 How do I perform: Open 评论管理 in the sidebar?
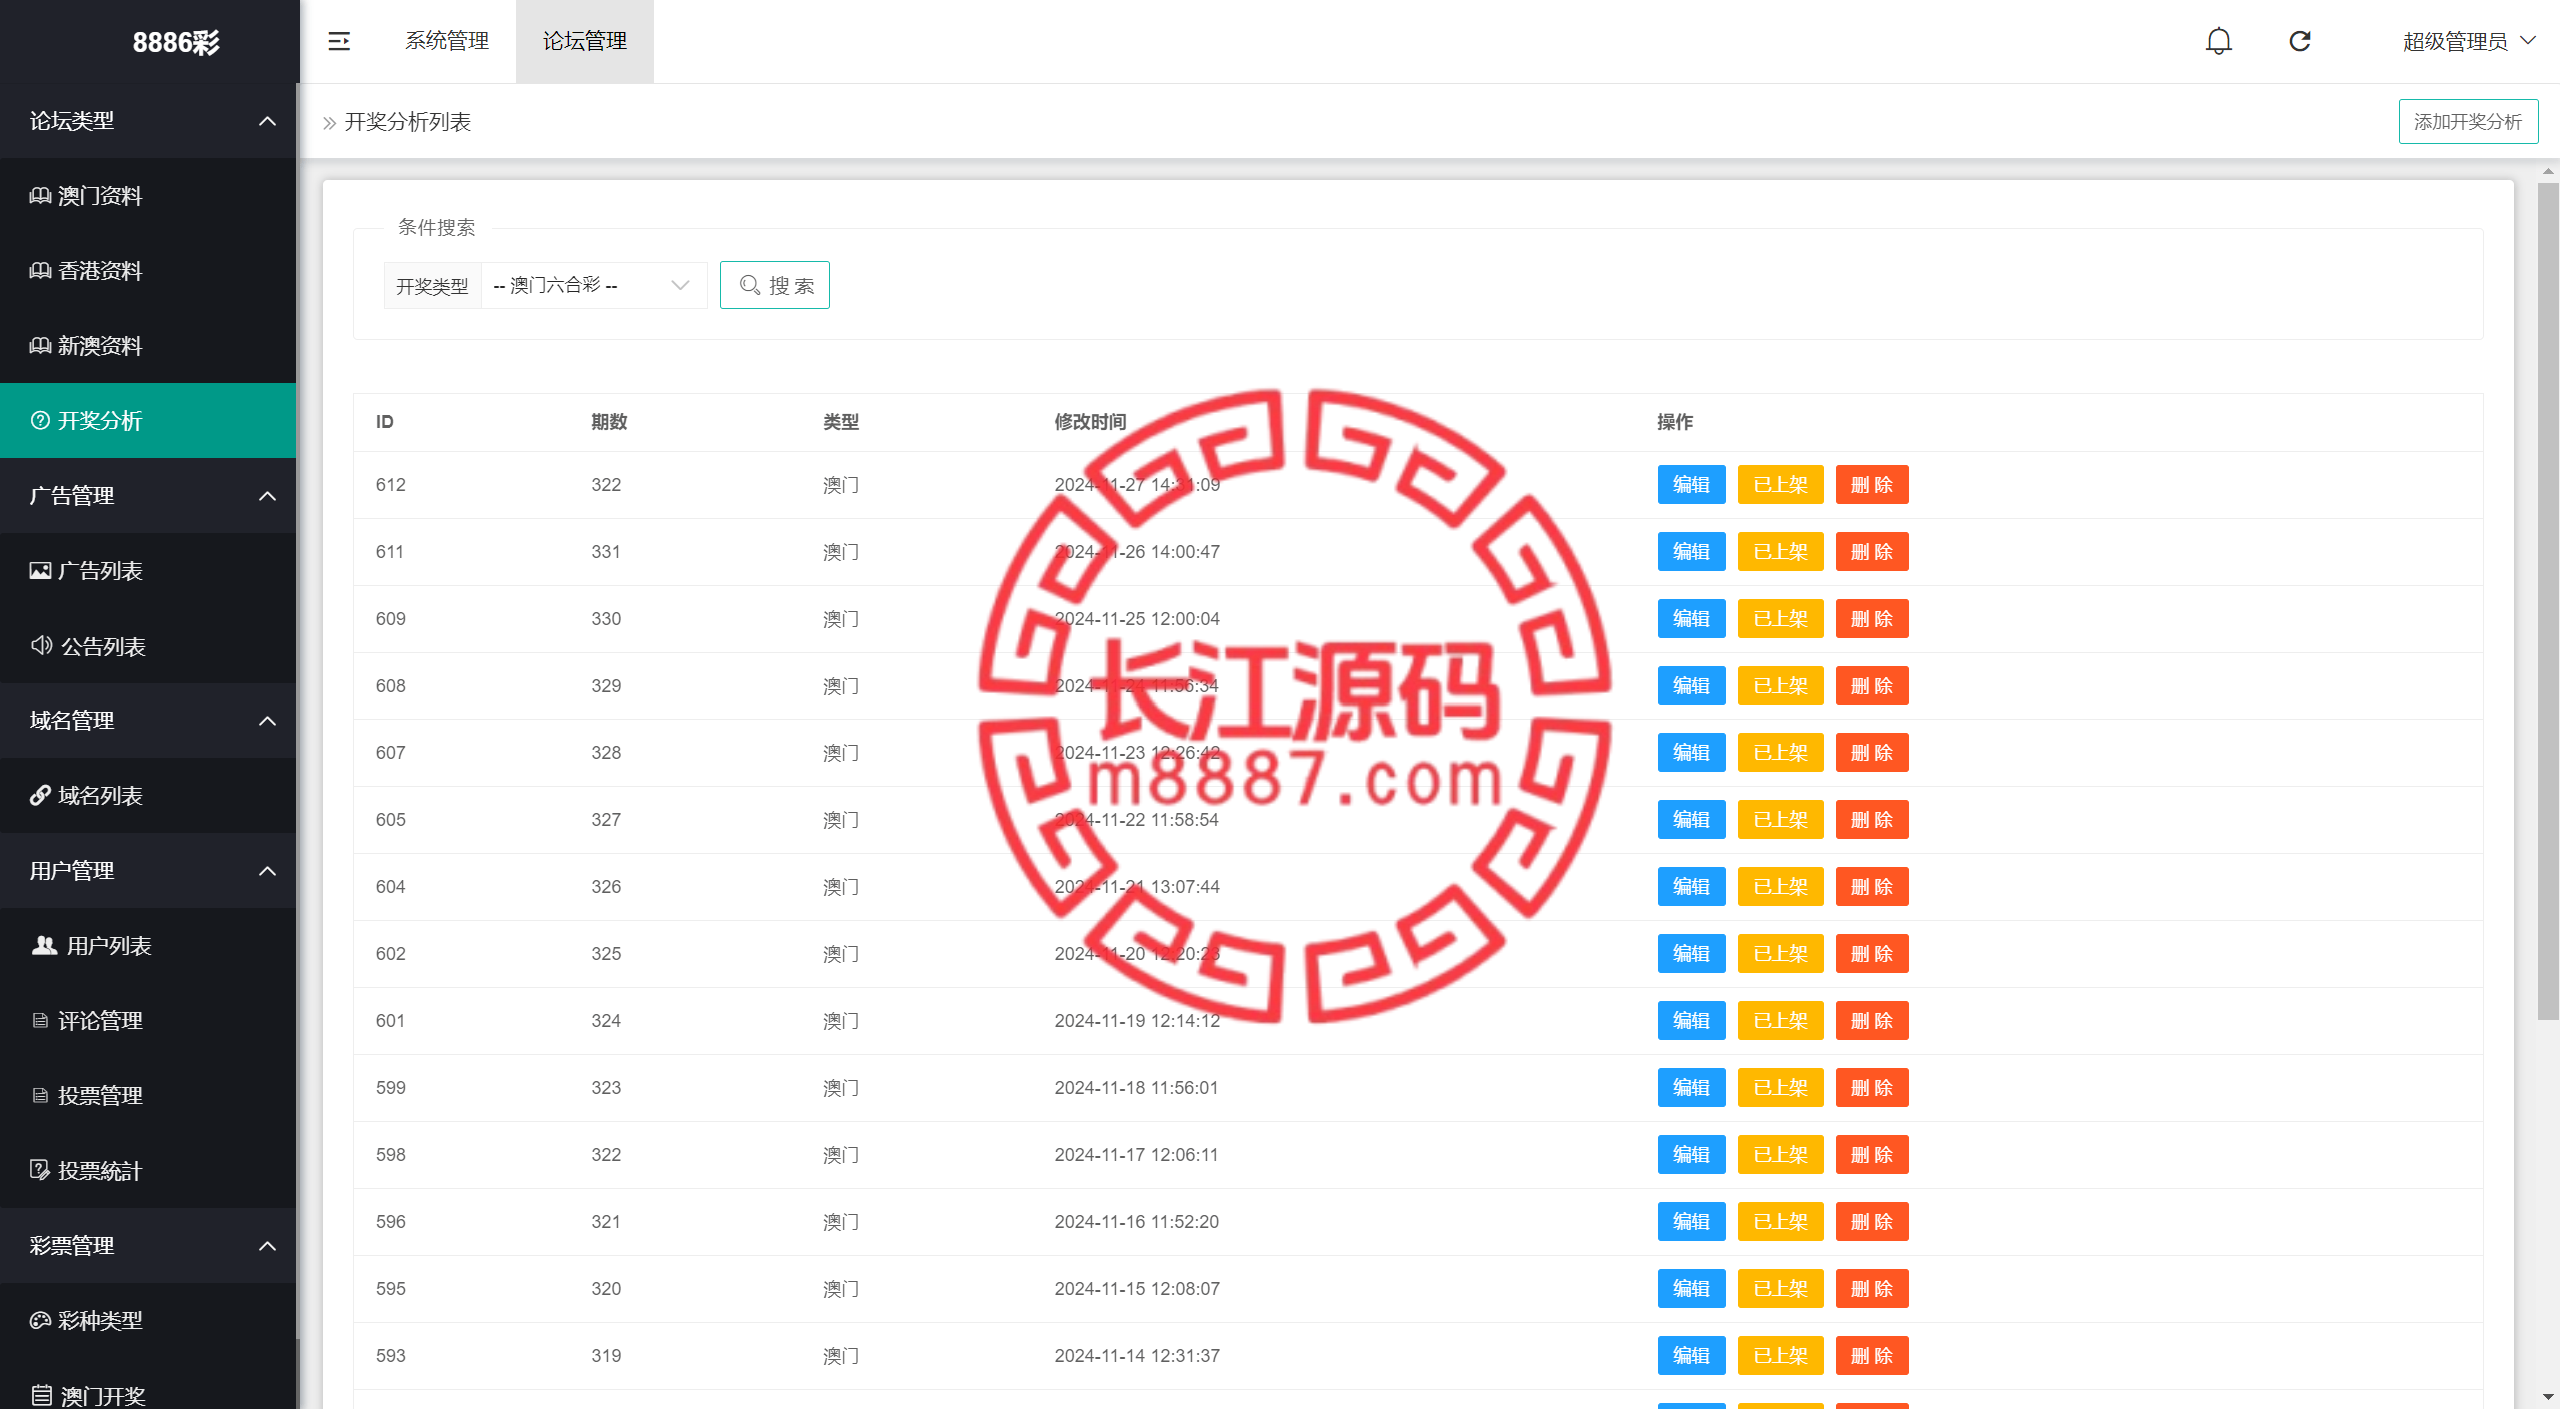point(148,1021)
